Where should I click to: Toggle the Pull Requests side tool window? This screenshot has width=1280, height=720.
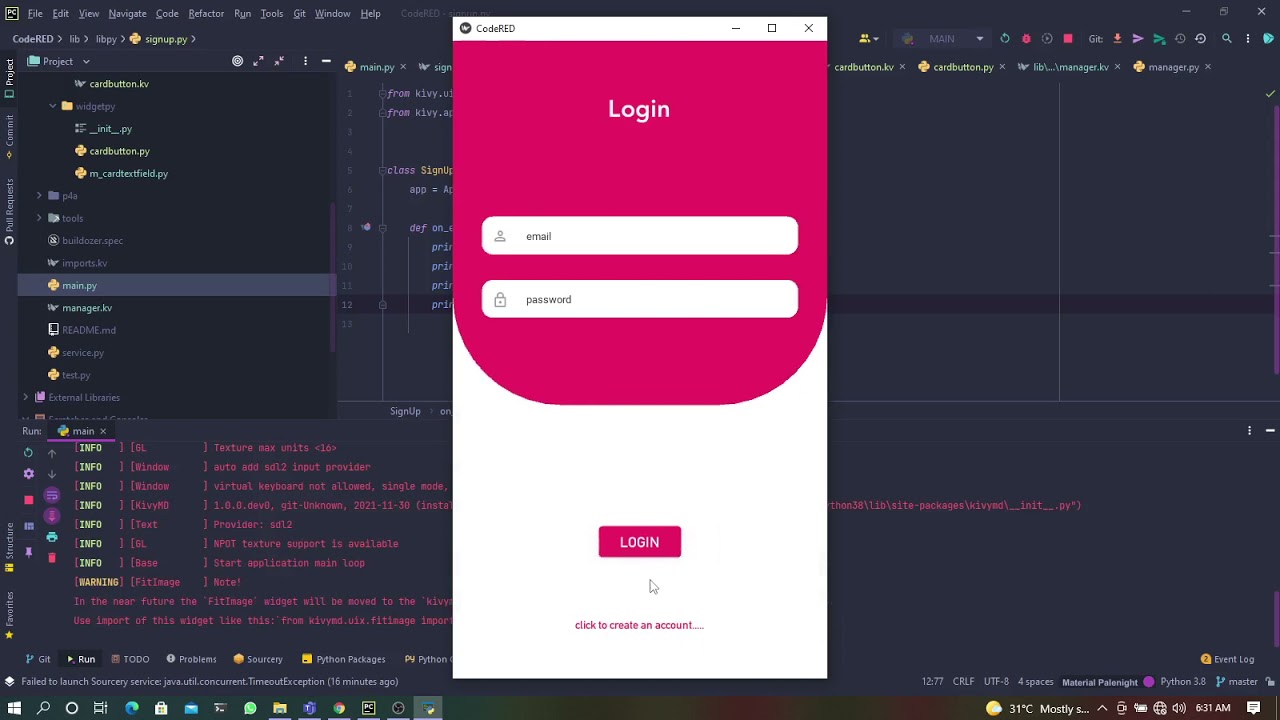coord(9,211)
